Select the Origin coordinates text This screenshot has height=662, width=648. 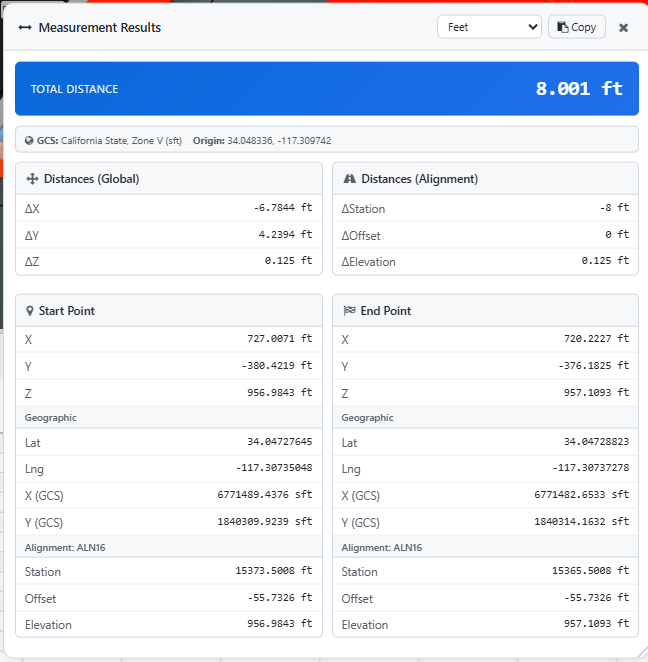pyautogui.click(x=279, y=141)
